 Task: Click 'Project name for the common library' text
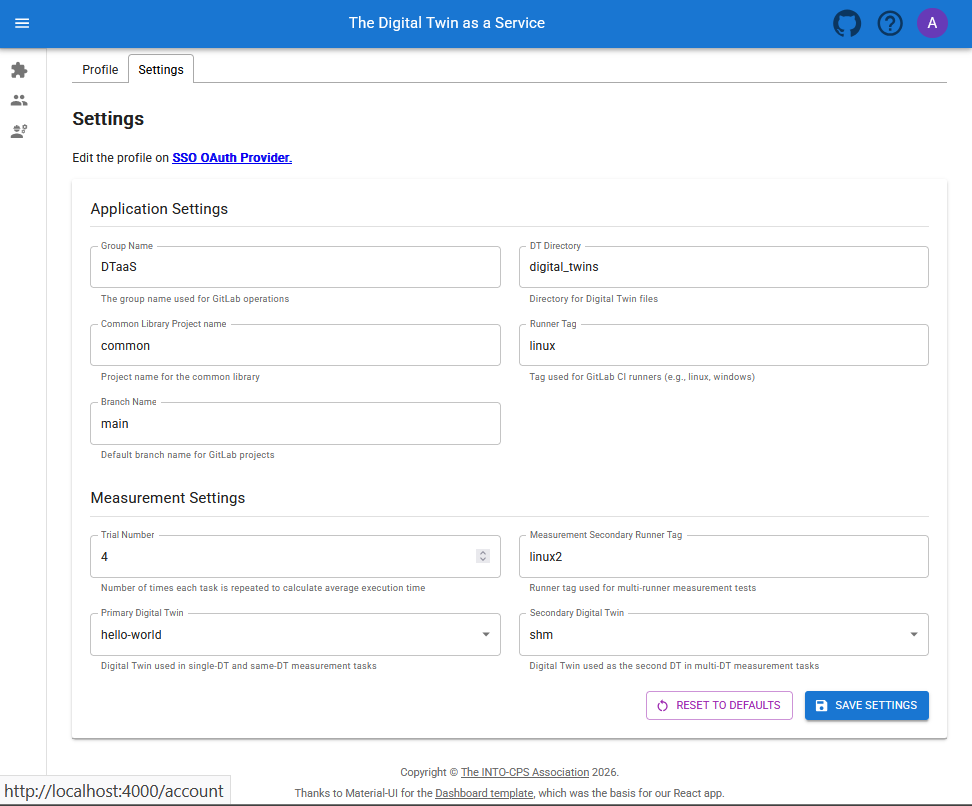180,377
